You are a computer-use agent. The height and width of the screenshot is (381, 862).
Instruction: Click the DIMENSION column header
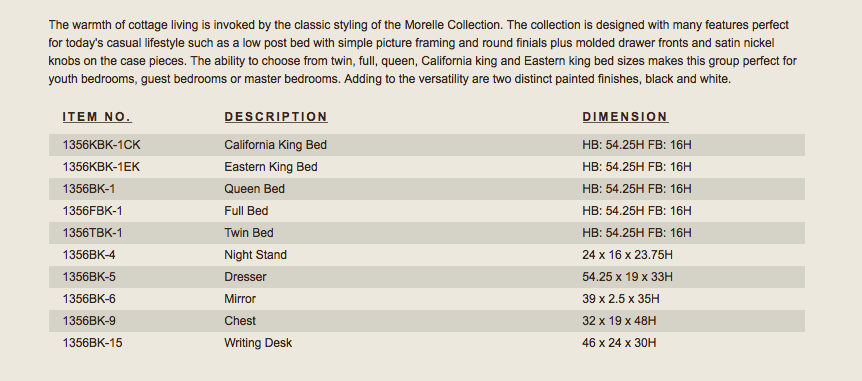(626, 117)
